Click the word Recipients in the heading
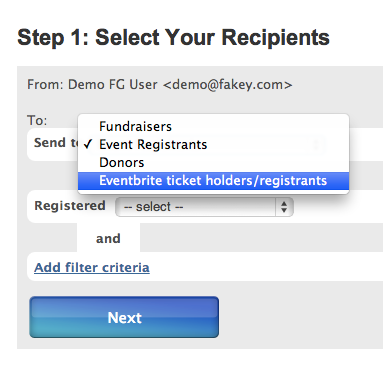This screenshot has height=386, width=383. click(x=276, y=37)
